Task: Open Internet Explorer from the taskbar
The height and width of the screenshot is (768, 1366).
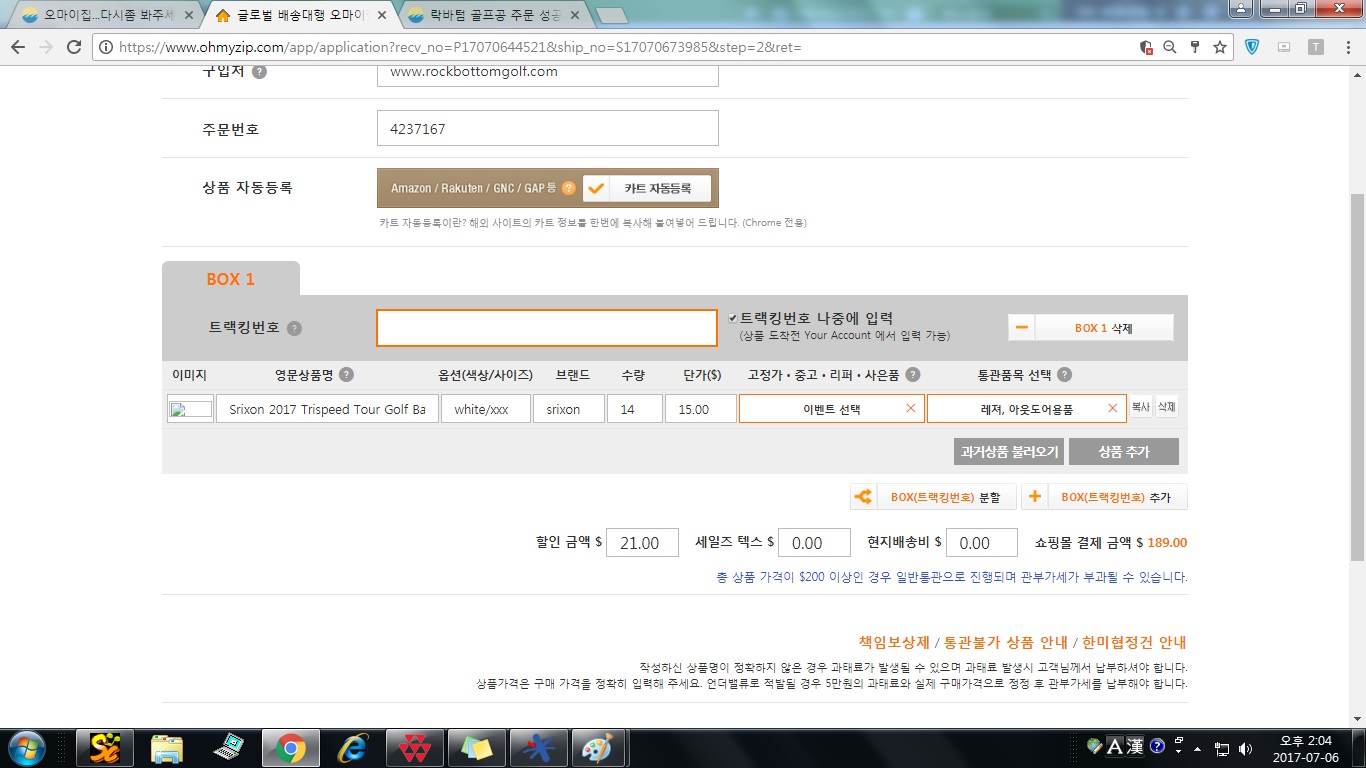Action: (352, 747)
